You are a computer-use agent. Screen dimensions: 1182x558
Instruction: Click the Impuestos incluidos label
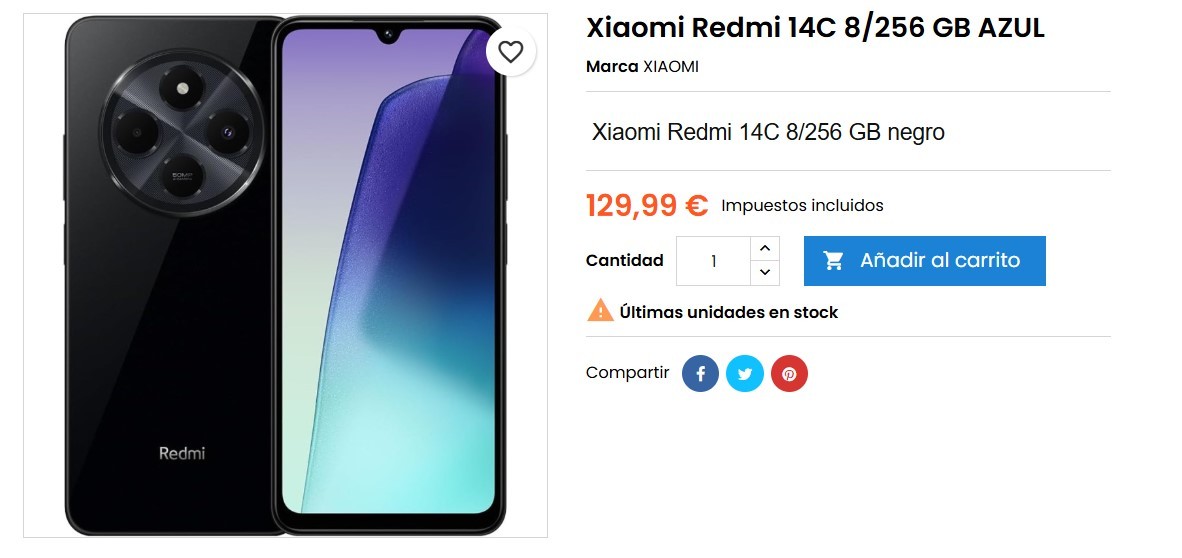point(802,205)
